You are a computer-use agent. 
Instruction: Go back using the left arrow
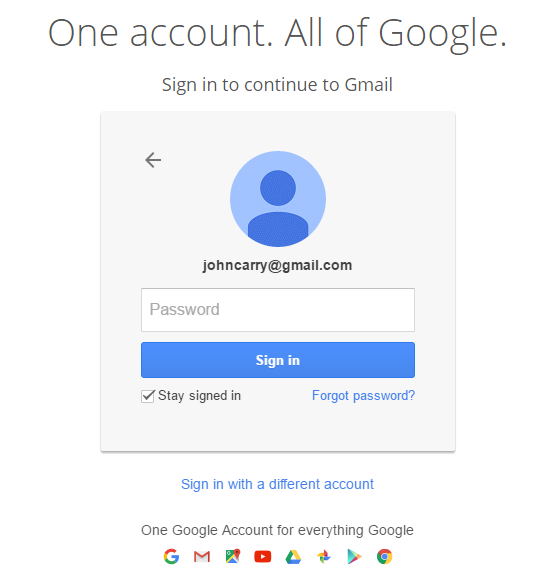[x=153, y=160]
